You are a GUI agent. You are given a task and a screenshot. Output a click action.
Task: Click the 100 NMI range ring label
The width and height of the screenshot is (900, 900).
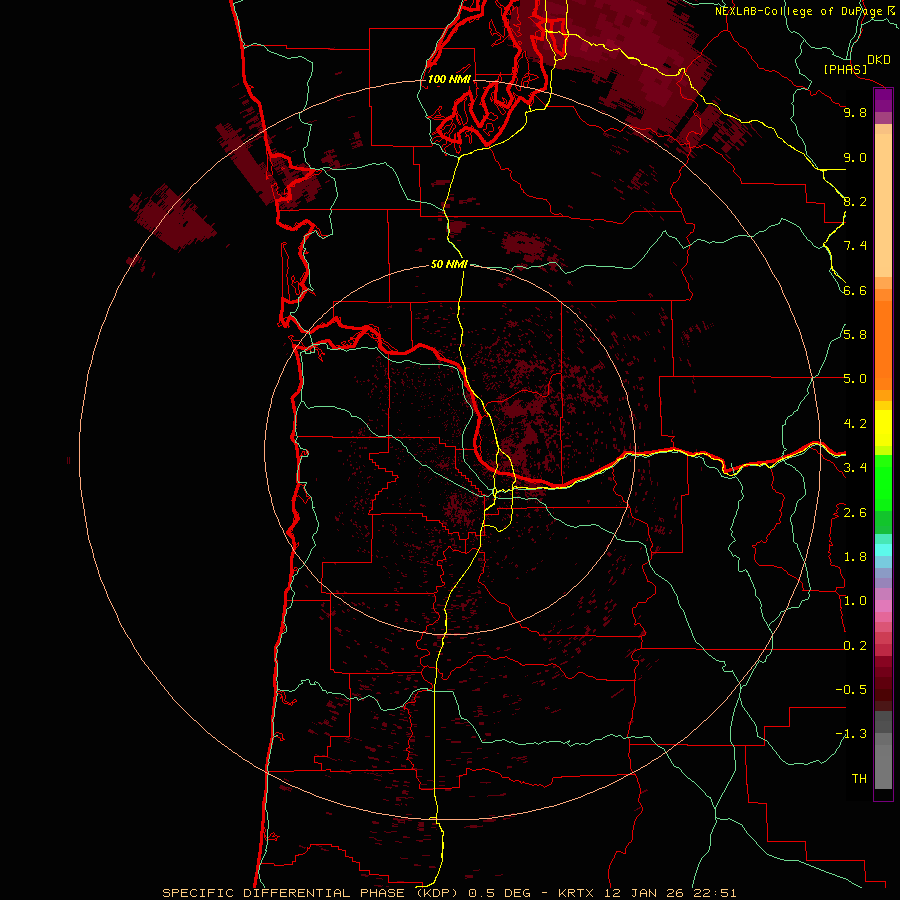[449, 79]
